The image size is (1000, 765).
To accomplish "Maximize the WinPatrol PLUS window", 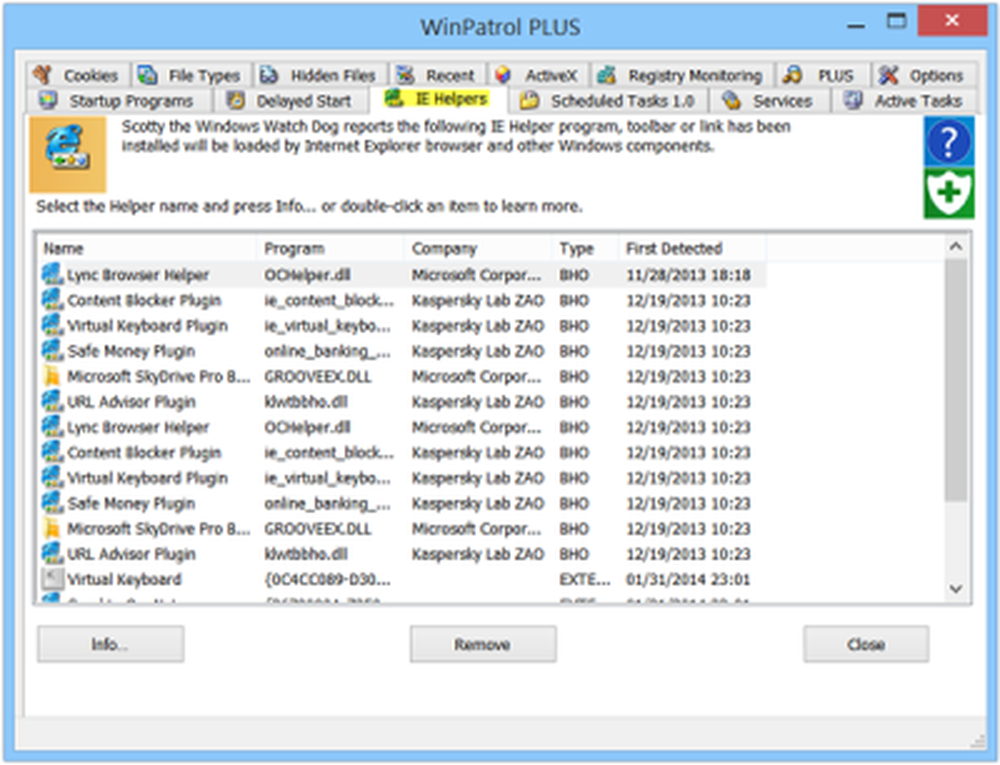I will tap(897, 21).
